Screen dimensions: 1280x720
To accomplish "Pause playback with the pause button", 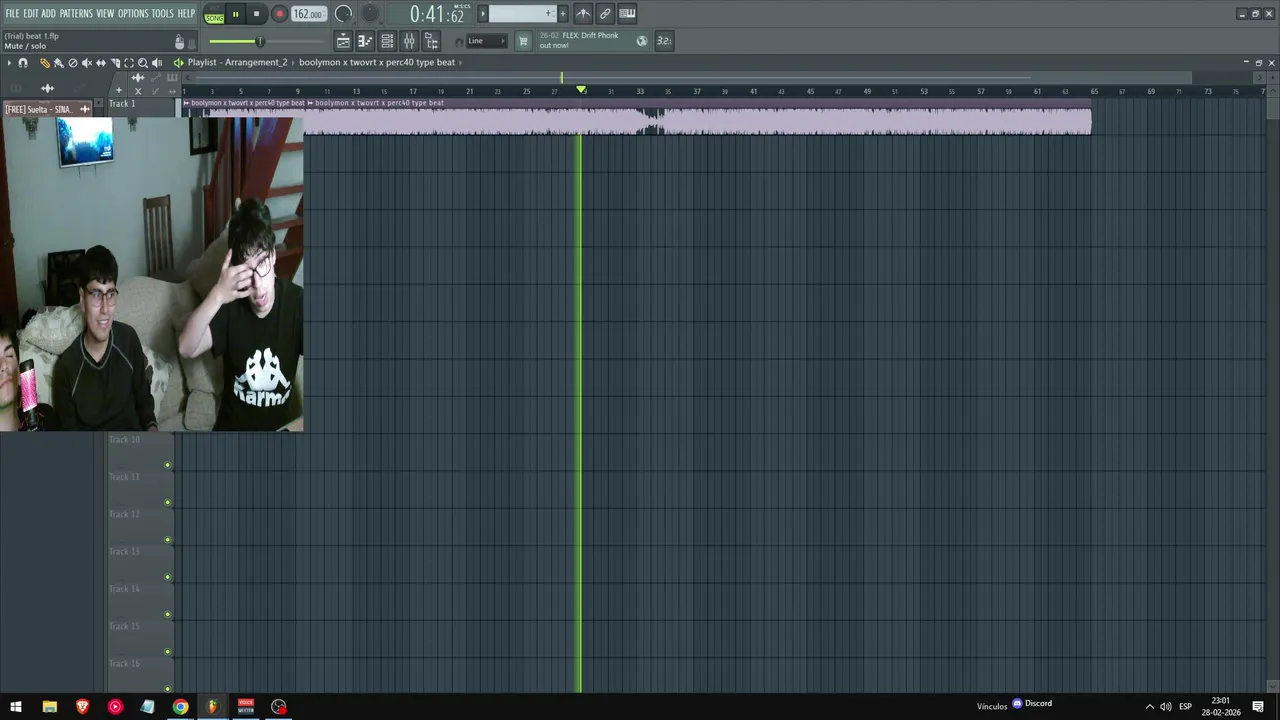I will tap(236, 14).
